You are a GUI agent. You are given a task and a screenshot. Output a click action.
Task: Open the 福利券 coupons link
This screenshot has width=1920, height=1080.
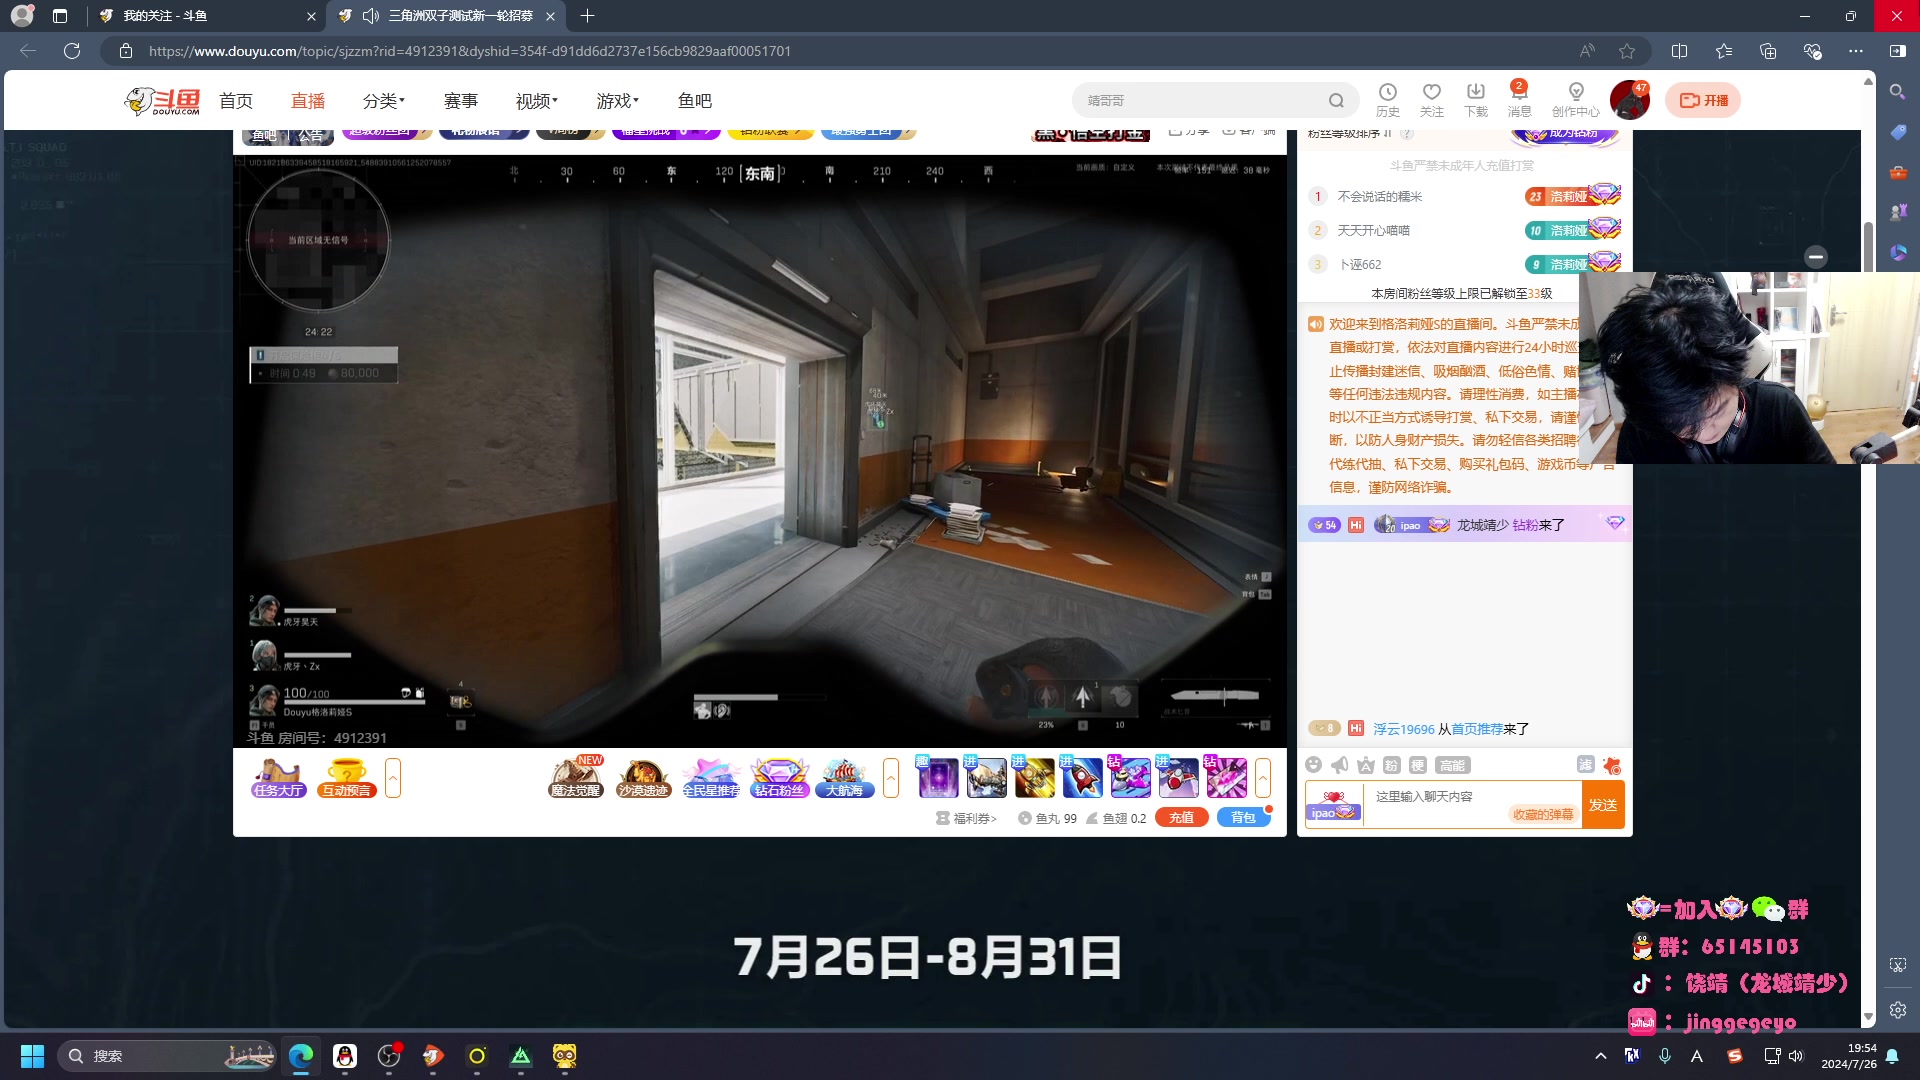pos(966,818)
